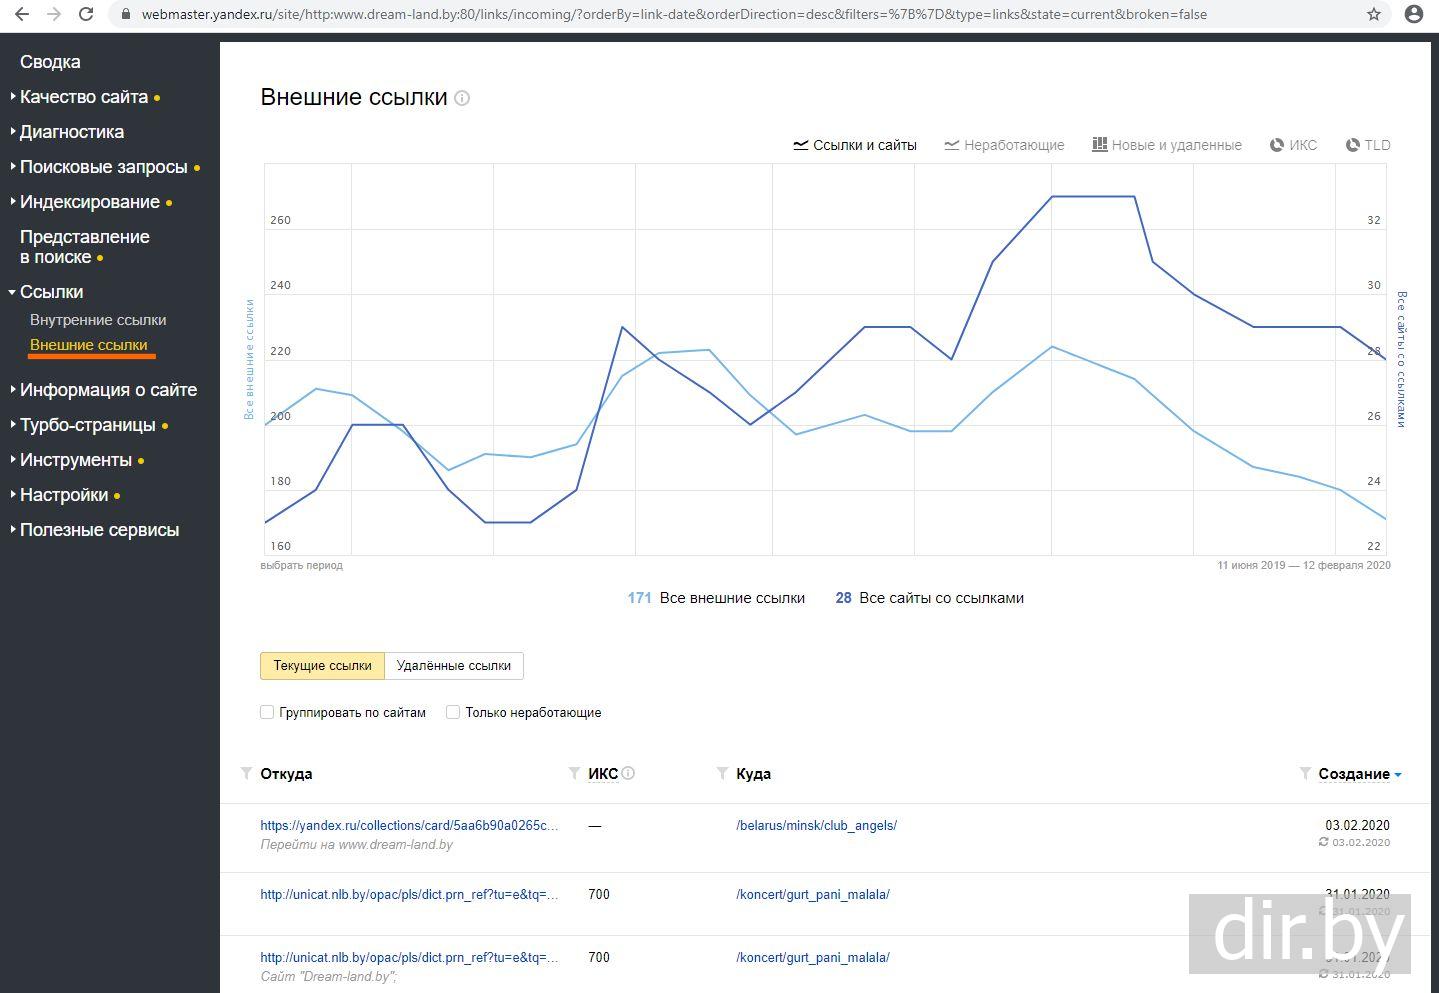Expand Индексирование sidebar section
This screenshot has width=1439, height=993.
click(x=90, y=202)
